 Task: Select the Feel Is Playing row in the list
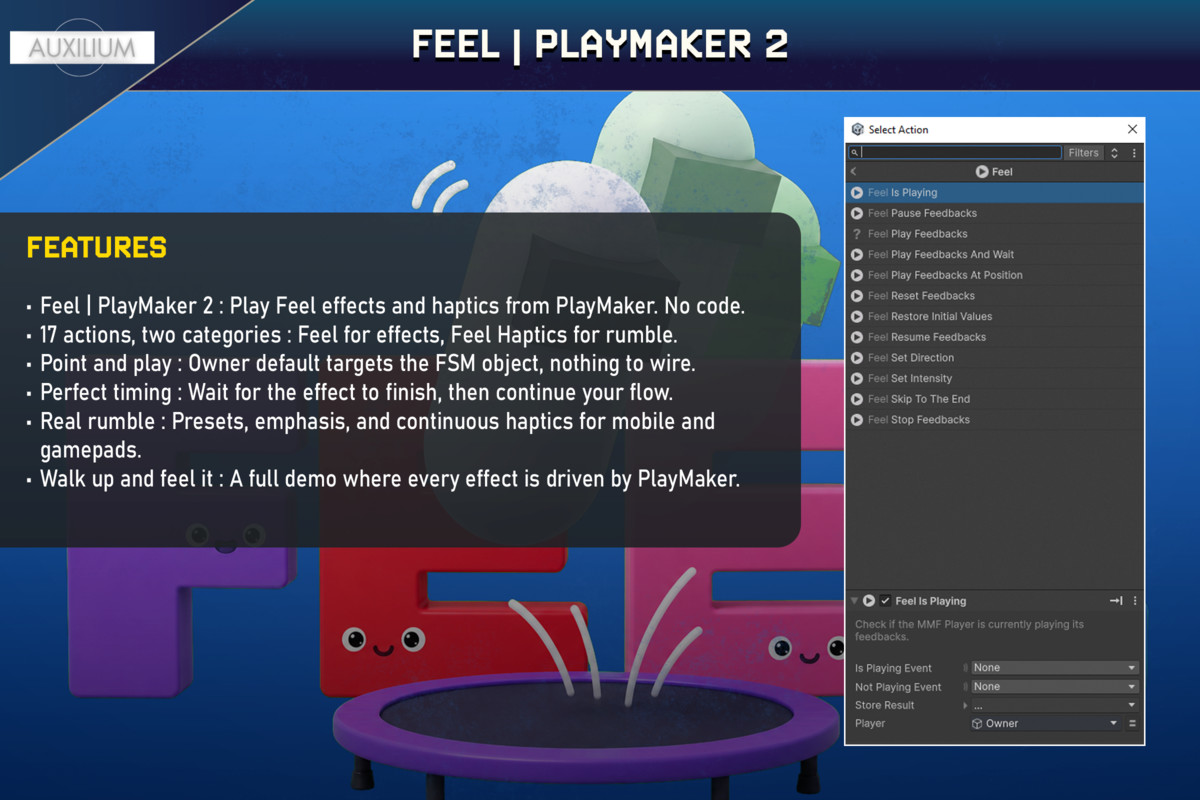995,193
